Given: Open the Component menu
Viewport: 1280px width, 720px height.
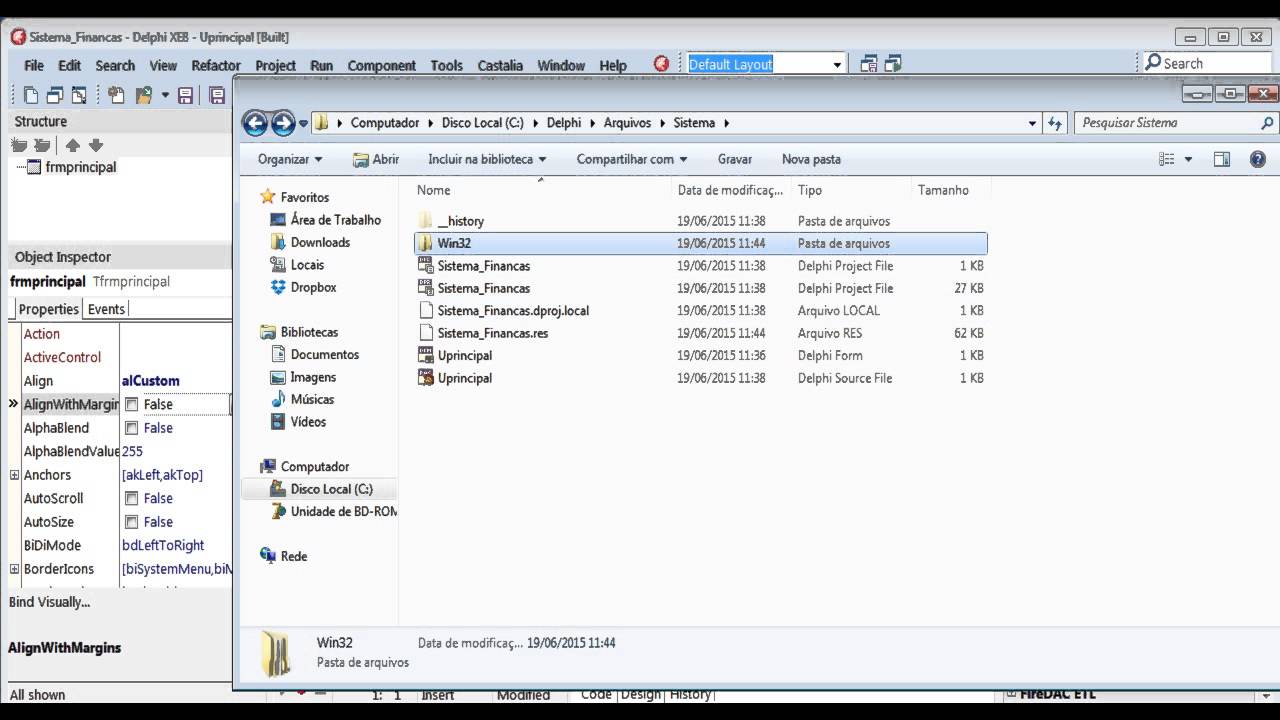Looking at the screenshot, I should 381,65.
